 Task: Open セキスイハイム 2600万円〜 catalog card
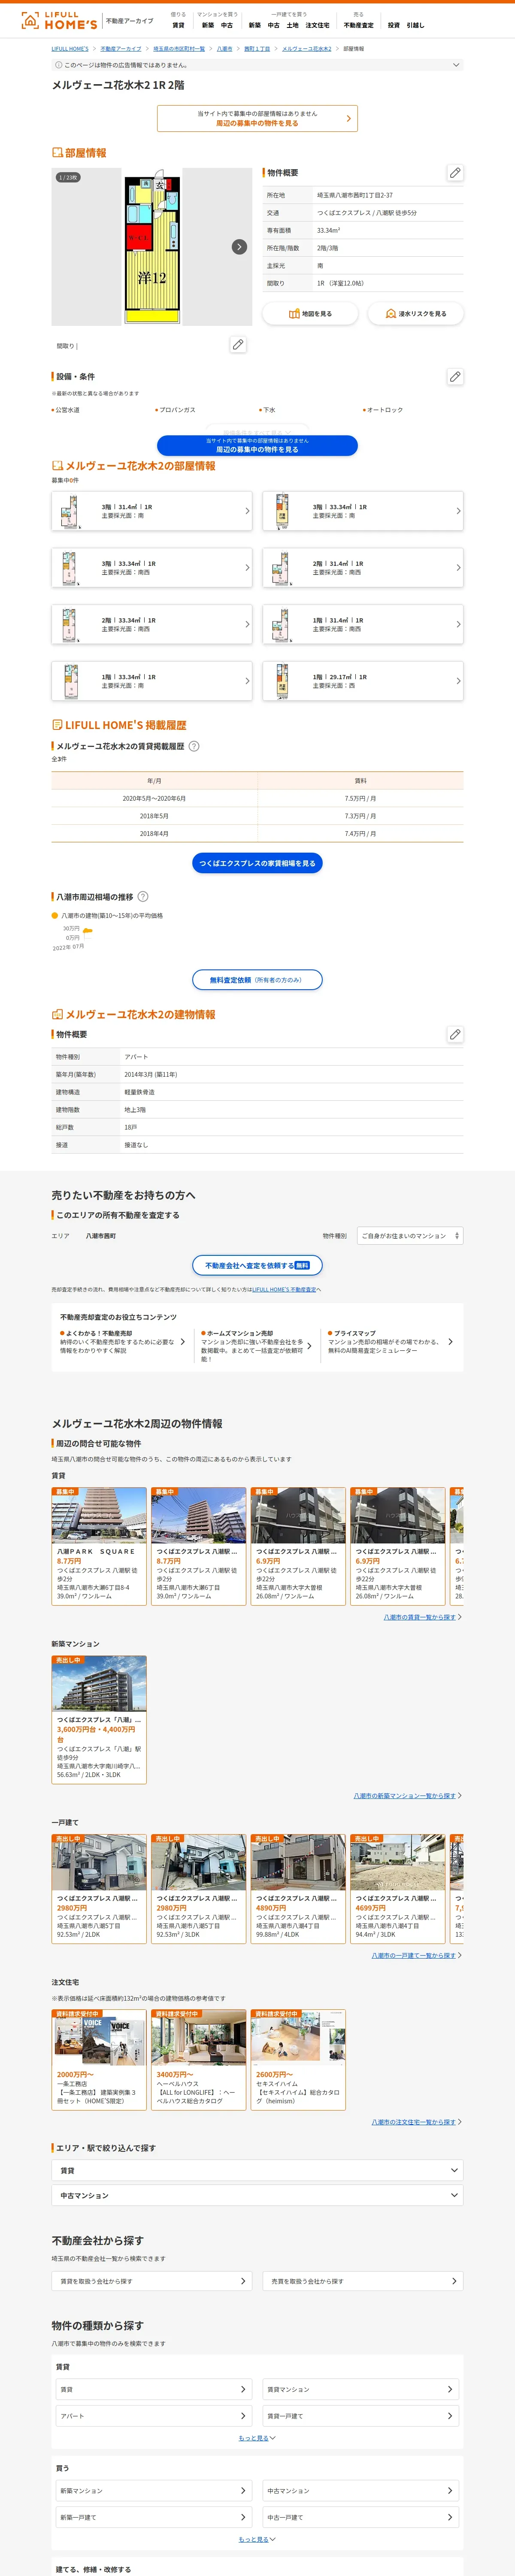pyautogui.click(x=298, y=2060)
